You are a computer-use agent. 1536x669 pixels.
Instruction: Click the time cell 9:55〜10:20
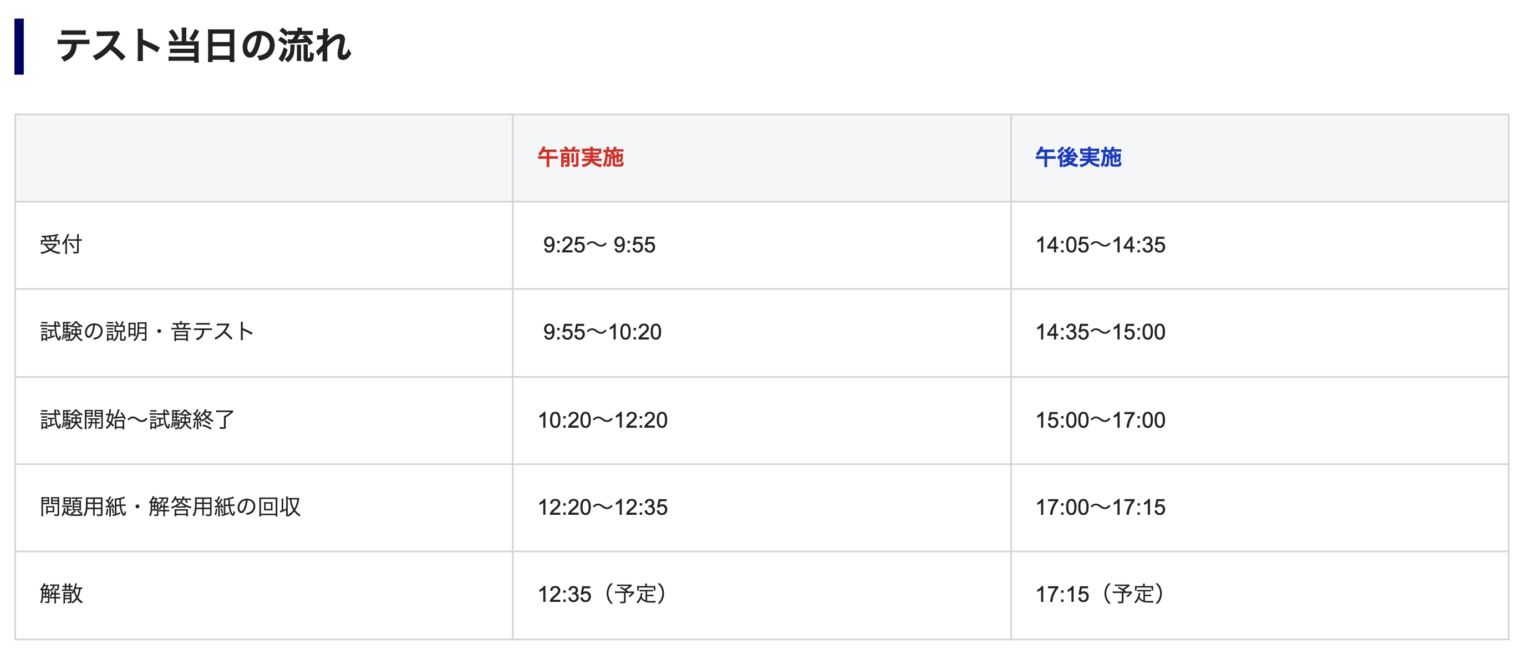point(602,332)
